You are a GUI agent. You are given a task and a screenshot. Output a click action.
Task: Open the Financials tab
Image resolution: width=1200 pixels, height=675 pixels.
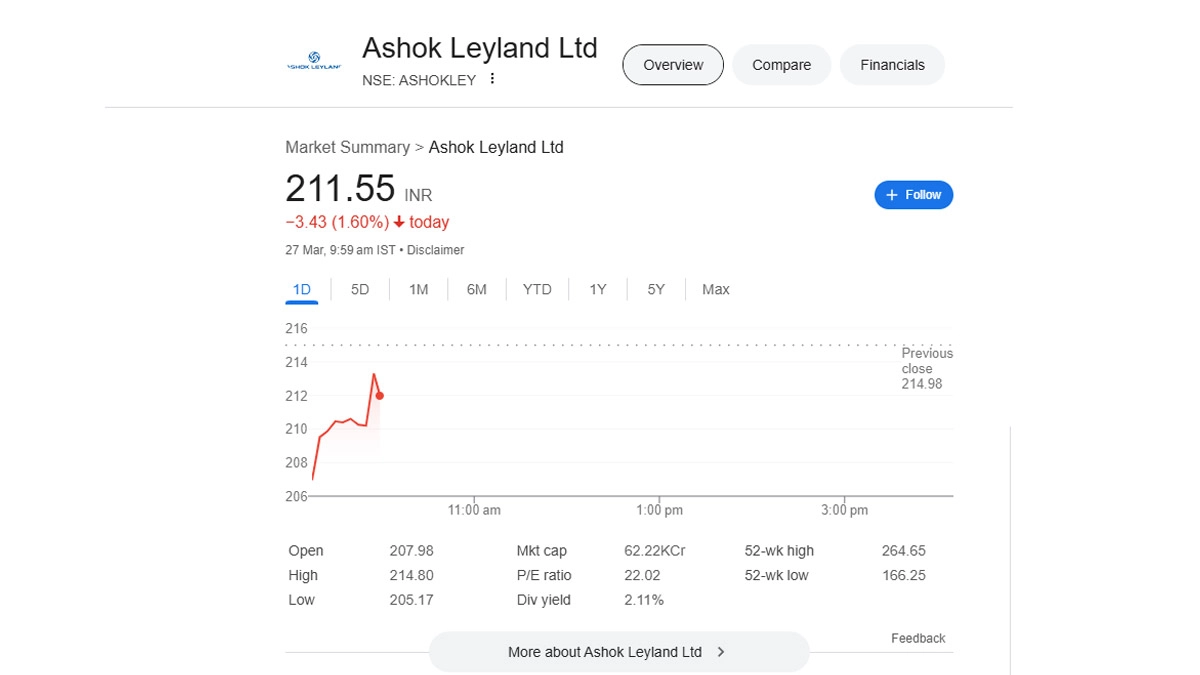(x=892, y=65)
